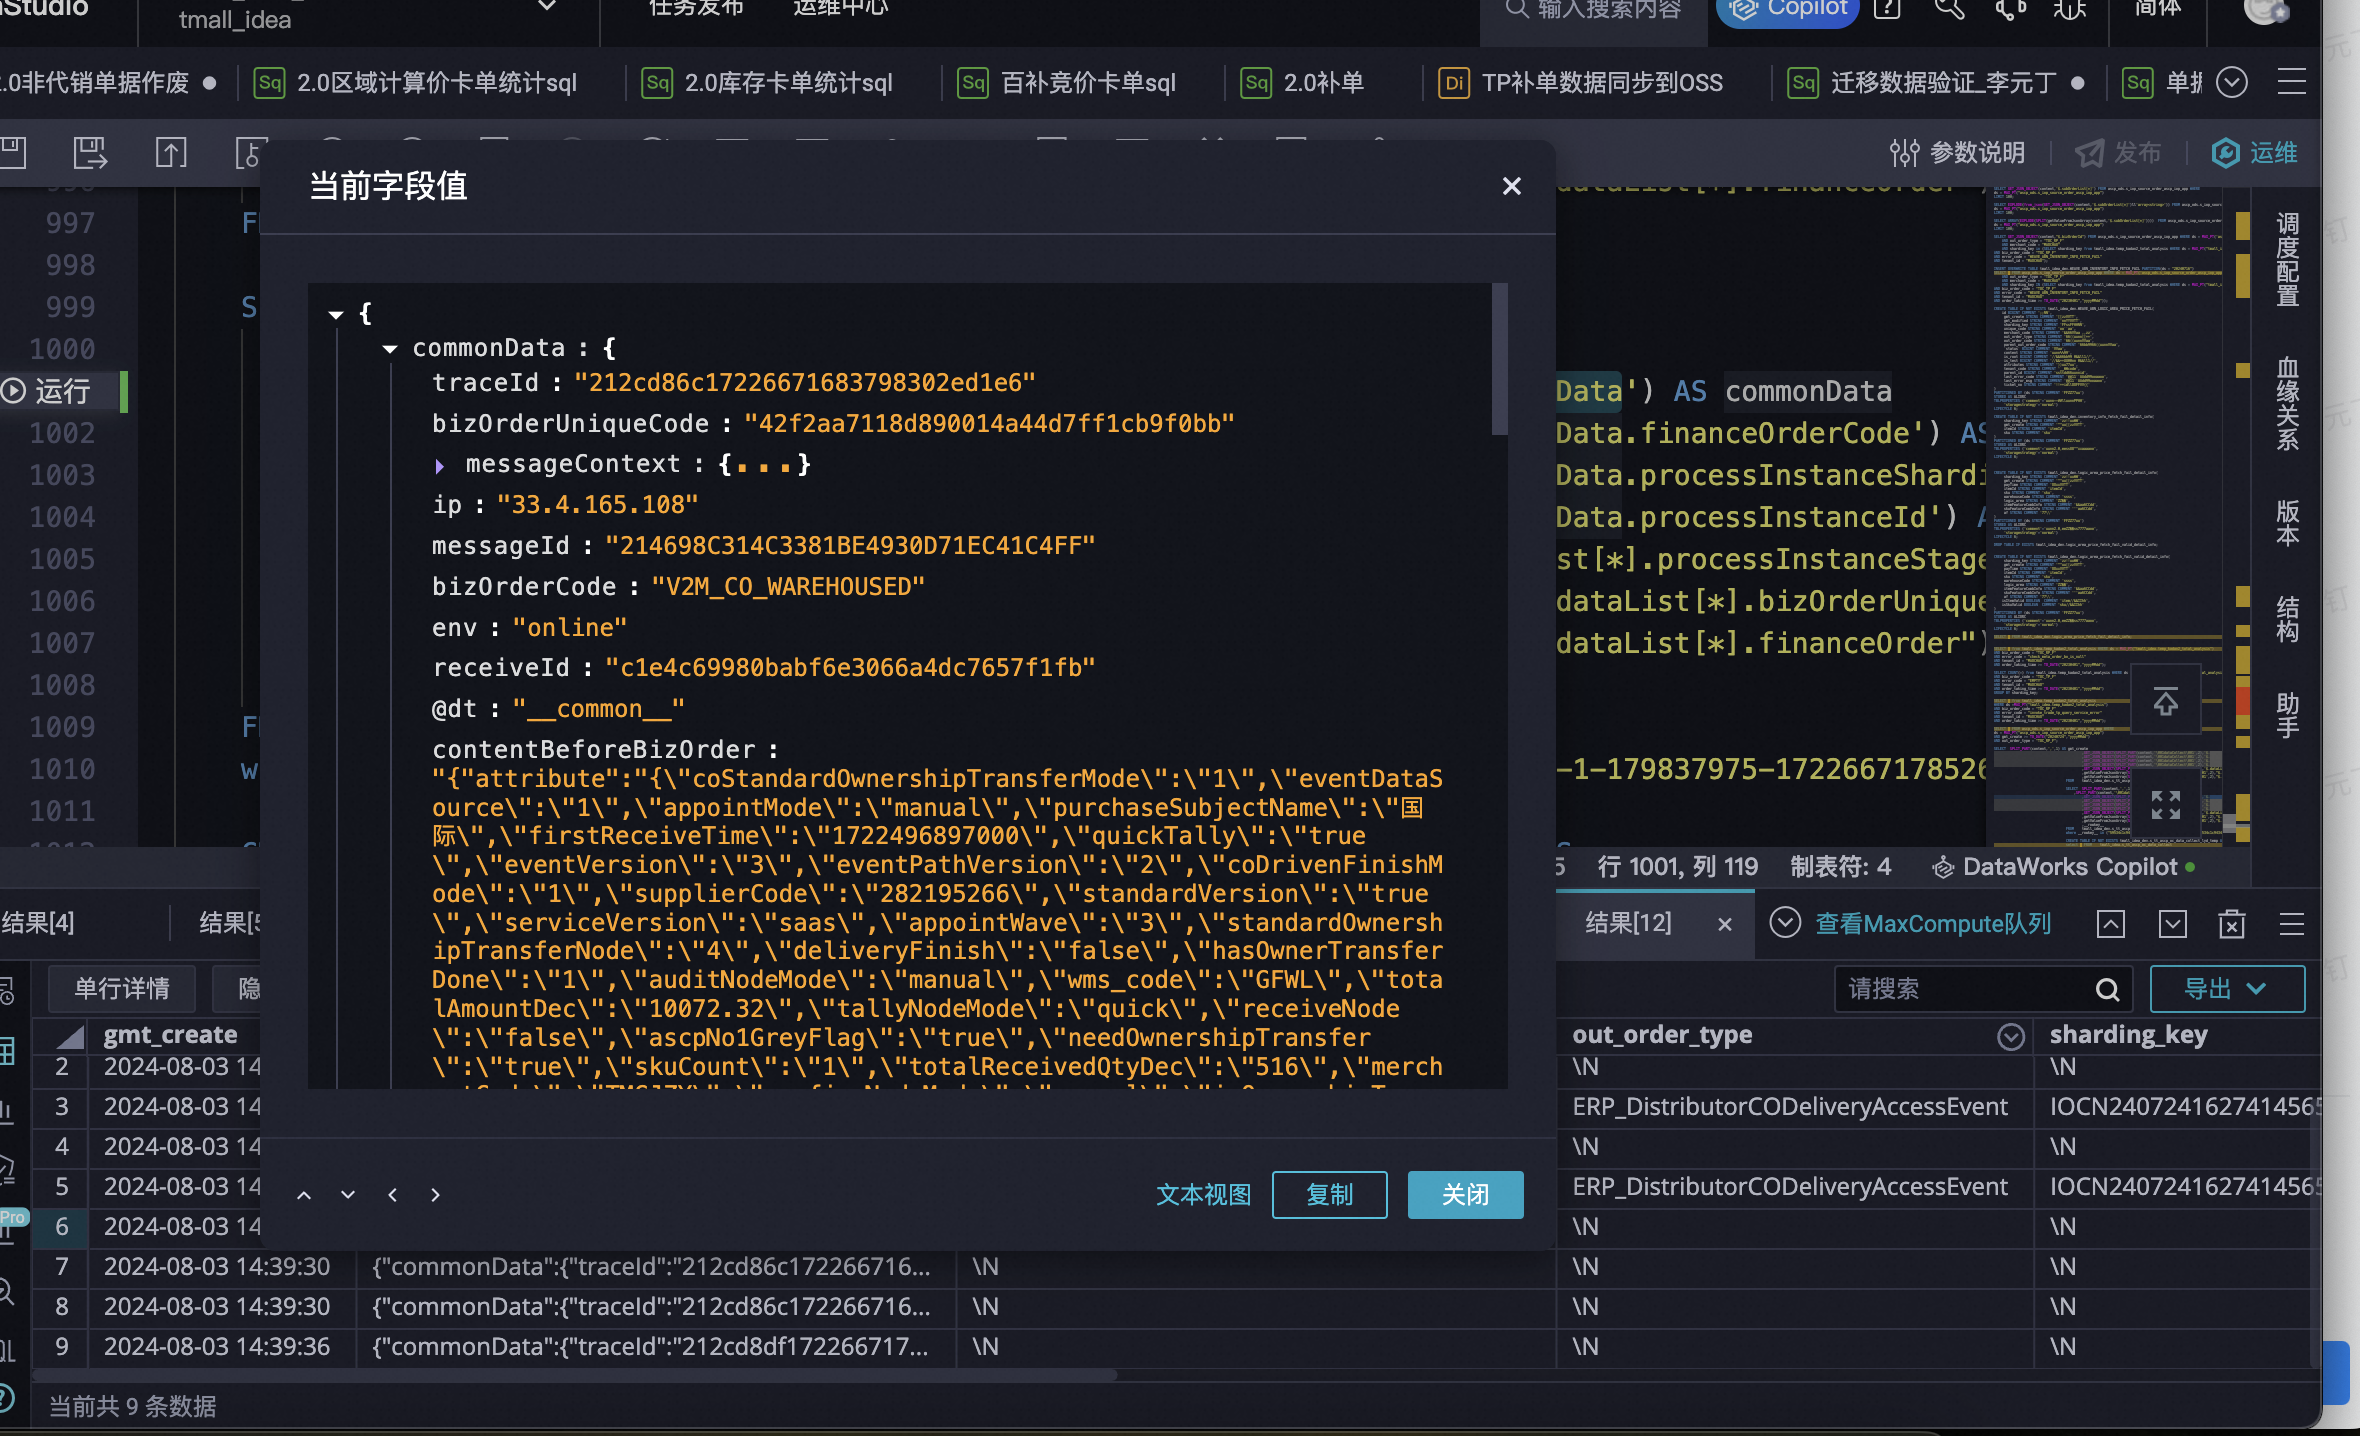Open 参数说明 parameter description
Screen dimensions: 2360x1436
1957,153
